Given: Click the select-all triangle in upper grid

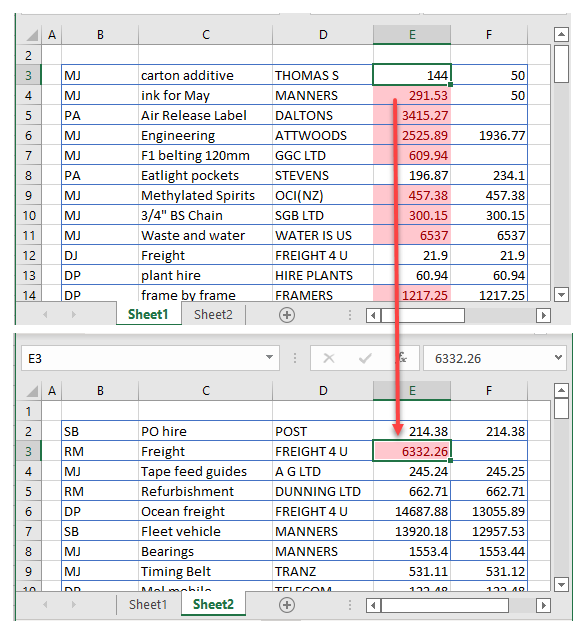Looking at the screenshot, I should click(32, 35).
